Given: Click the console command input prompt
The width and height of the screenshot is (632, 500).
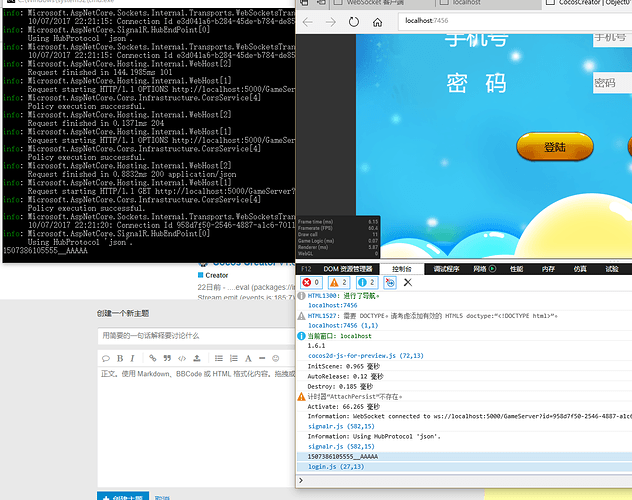Looking at the screenshot, I should tap(464, 480).
